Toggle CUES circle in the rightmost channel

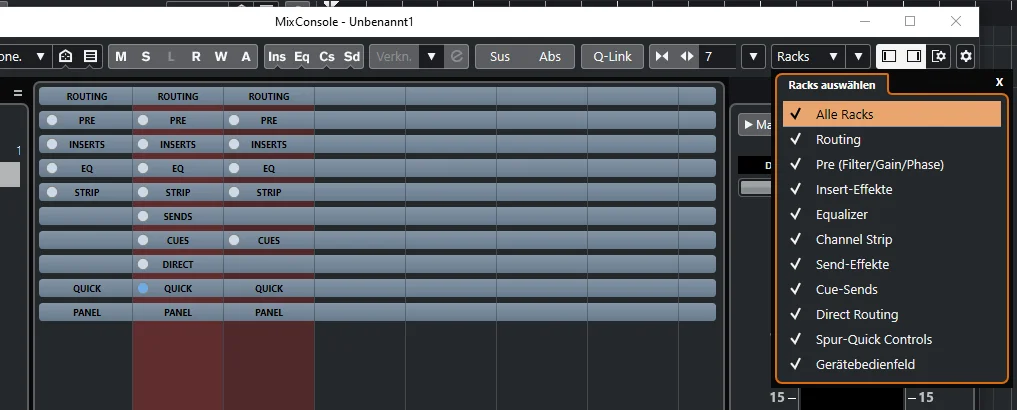234,240
